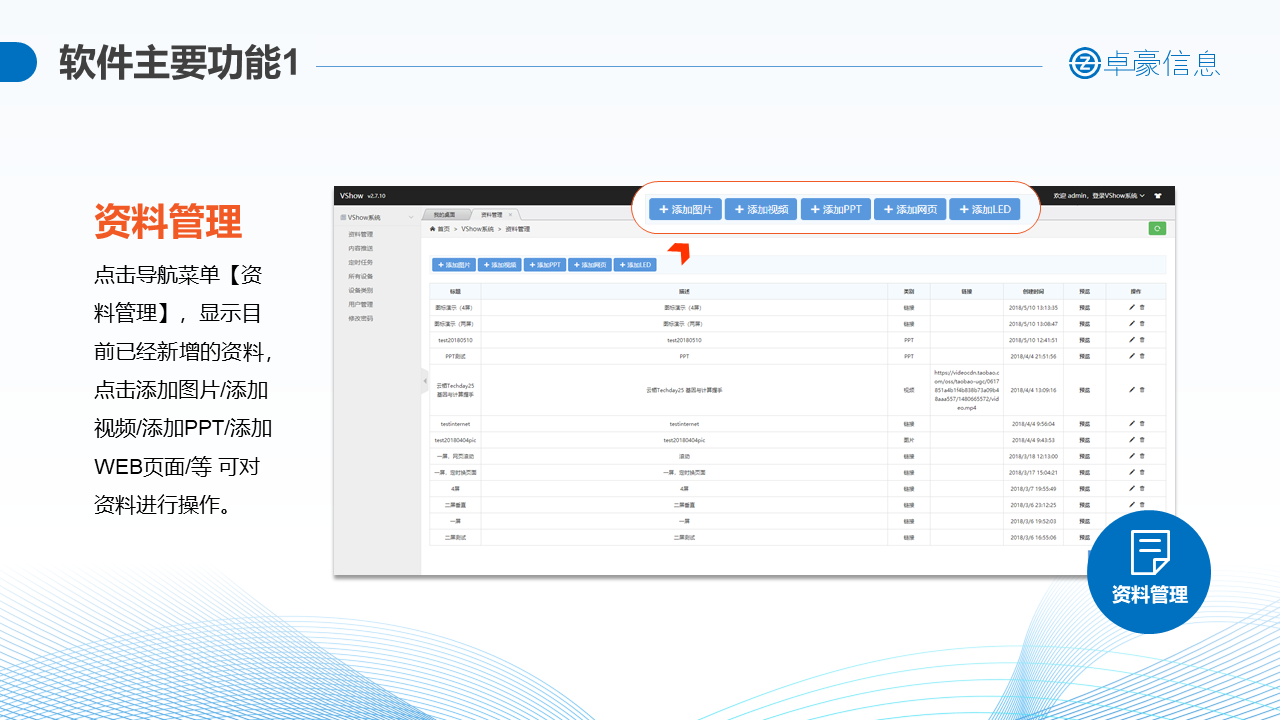Switch to the 我的桌面 tab
Viewport: 1280px width, 720px height.
(x=444, y=215)
